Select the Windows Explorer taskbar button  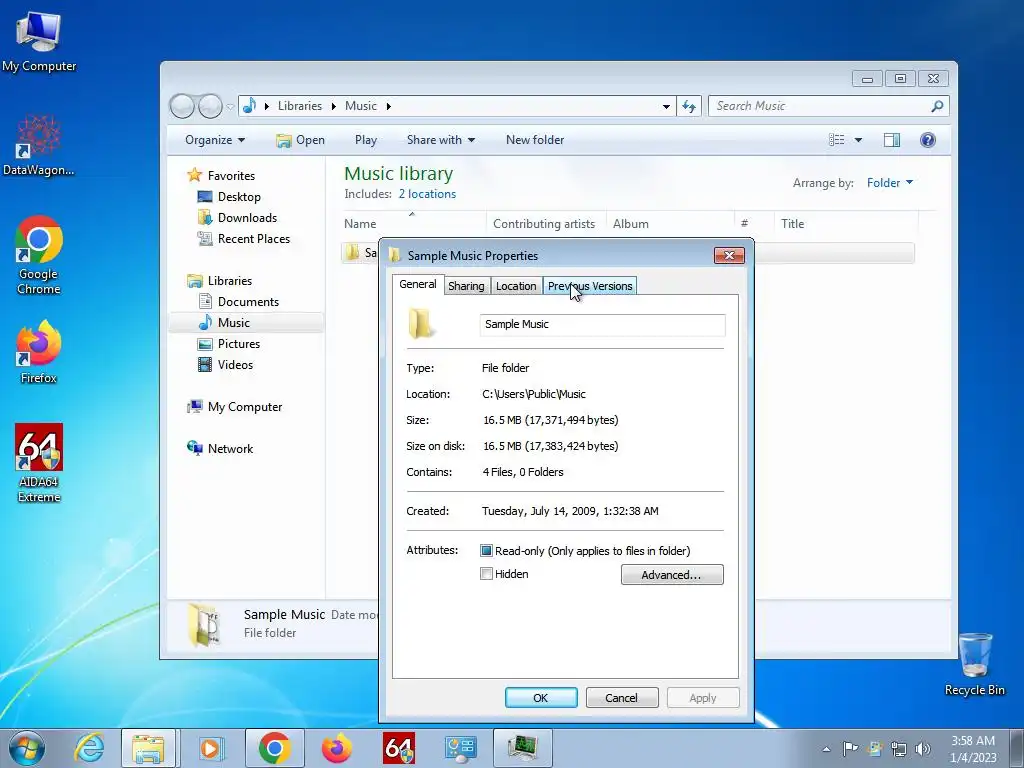(148, 748)
